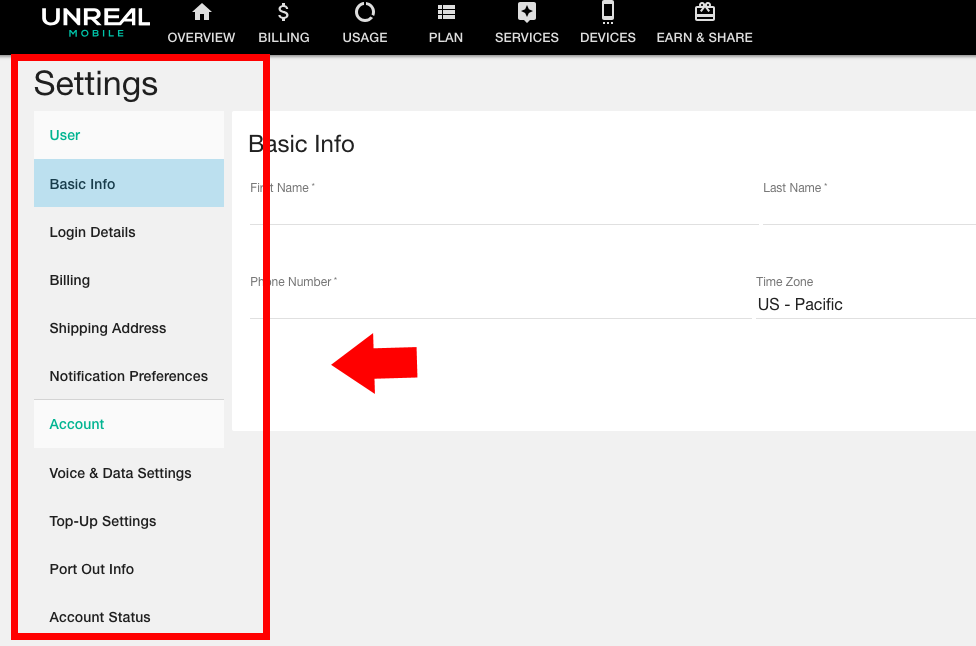976x646 pixels.
Task: Open Voice & Data Settings
Action: (129, 473)
